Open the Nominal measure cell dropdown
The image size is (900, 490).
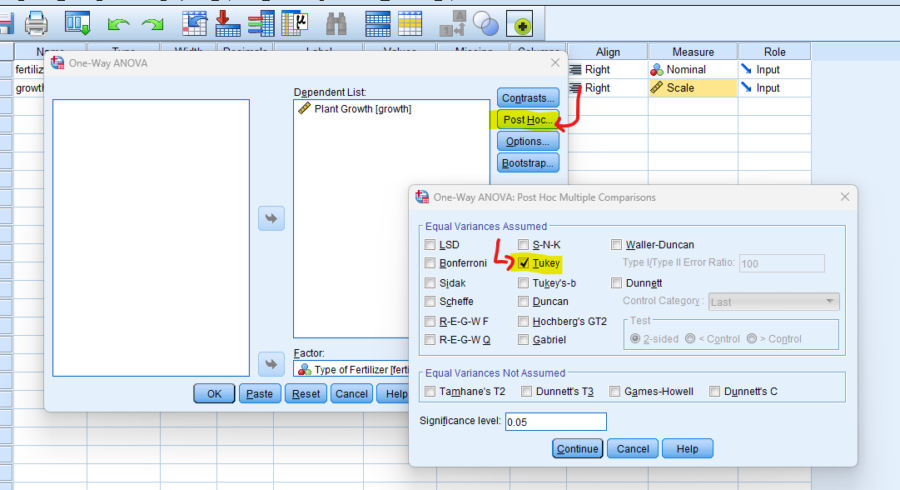click(692, 70)
